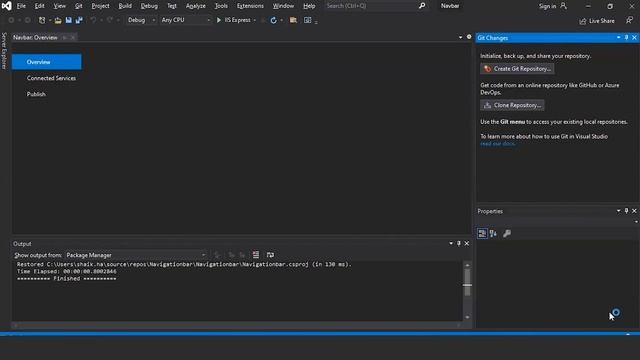Open the Tools menu

coord(221,6)
